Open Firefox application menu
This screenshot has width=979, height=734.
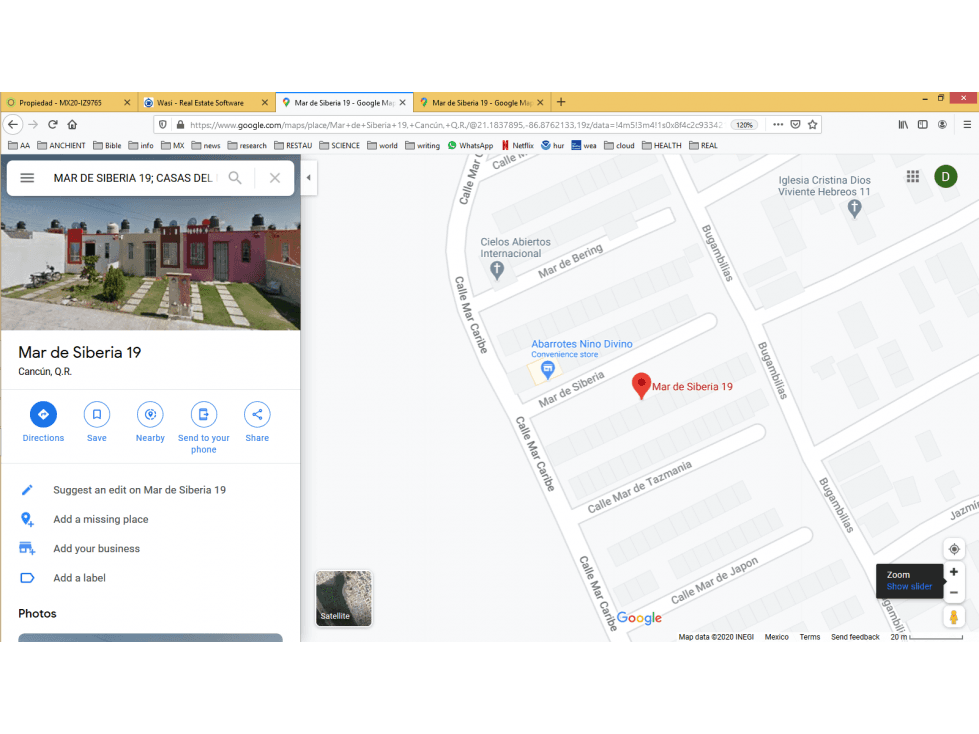click(967, 125)
